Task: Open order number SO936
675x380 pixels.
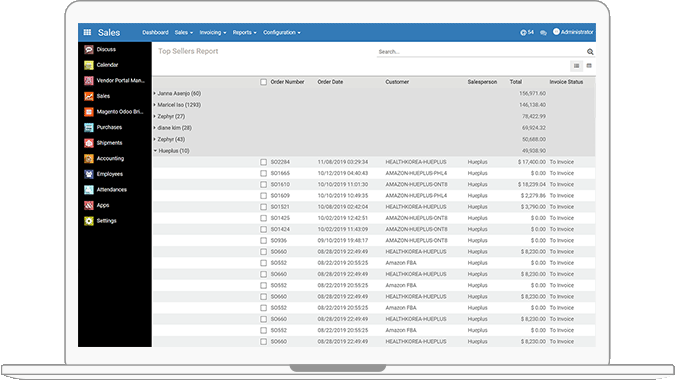Action: coord(279,241)
